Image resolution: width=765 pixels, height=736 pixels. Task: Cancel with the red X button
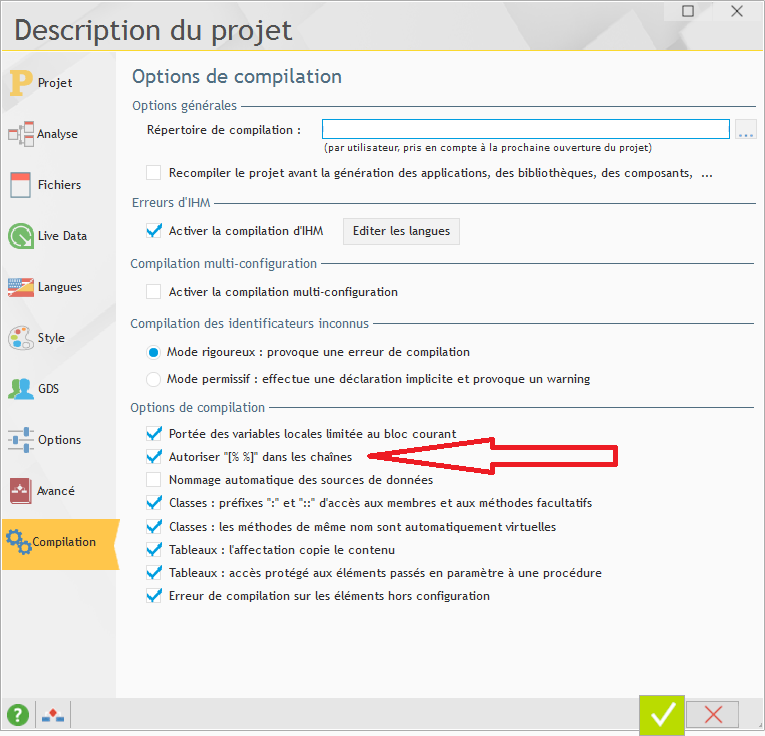click(x=713, y=715)
